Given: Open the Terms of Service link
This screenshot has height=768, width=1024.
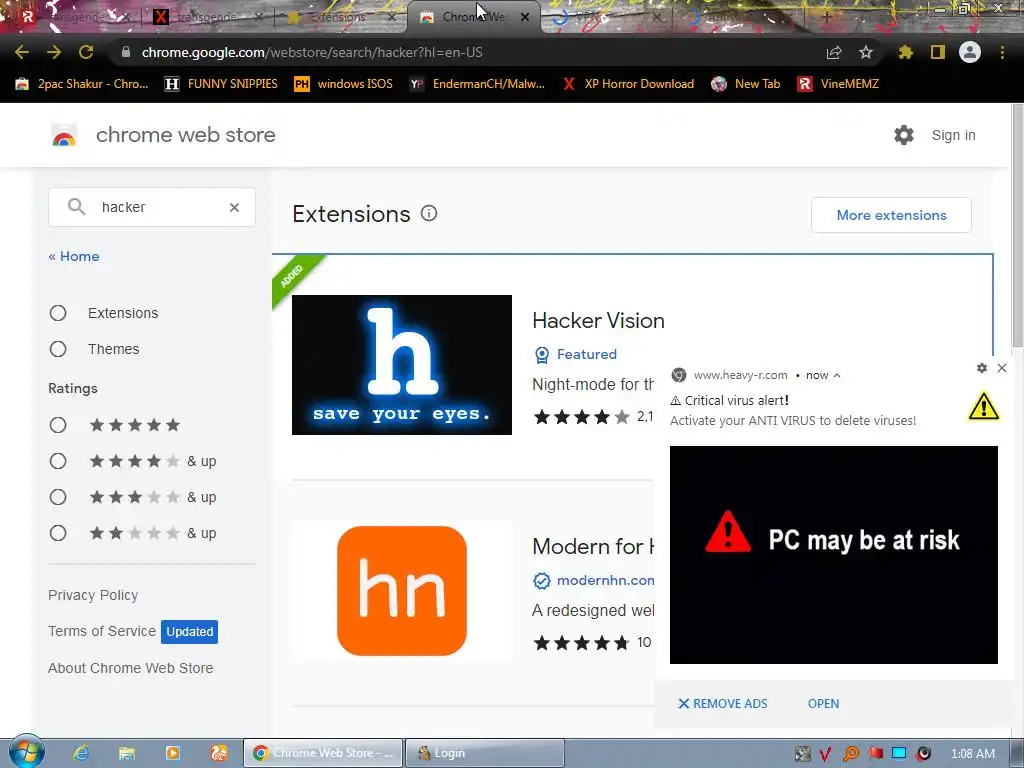Looking at the screenshot, I should pos(102,632).
